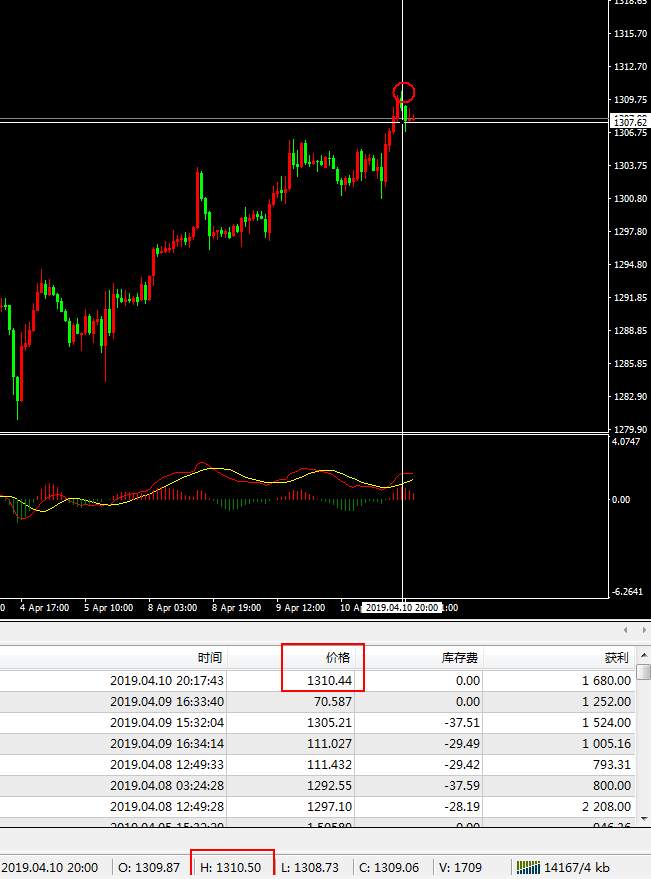Click the profit value 800.00

click(x=612, y=785)
